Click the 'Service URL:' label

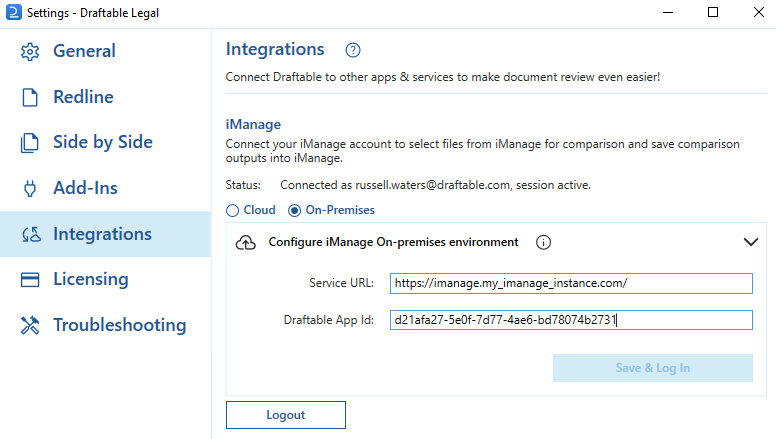(341, 283)
